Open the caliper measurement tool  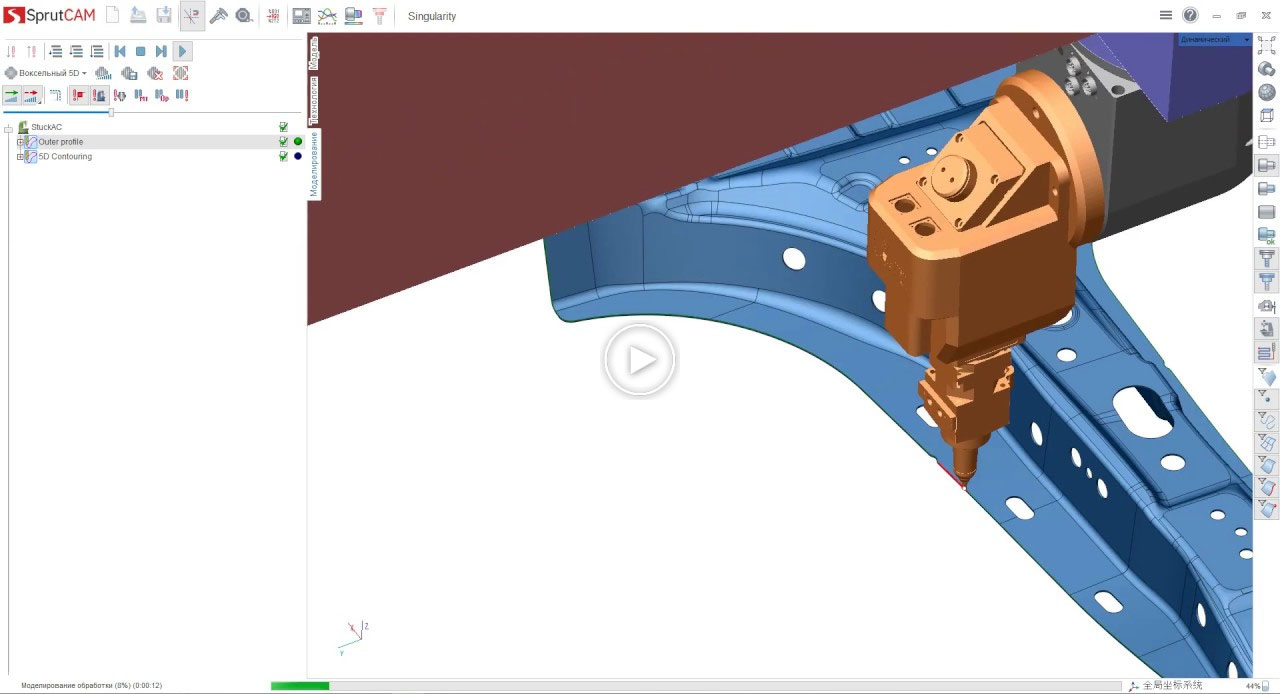click(217, 15)
